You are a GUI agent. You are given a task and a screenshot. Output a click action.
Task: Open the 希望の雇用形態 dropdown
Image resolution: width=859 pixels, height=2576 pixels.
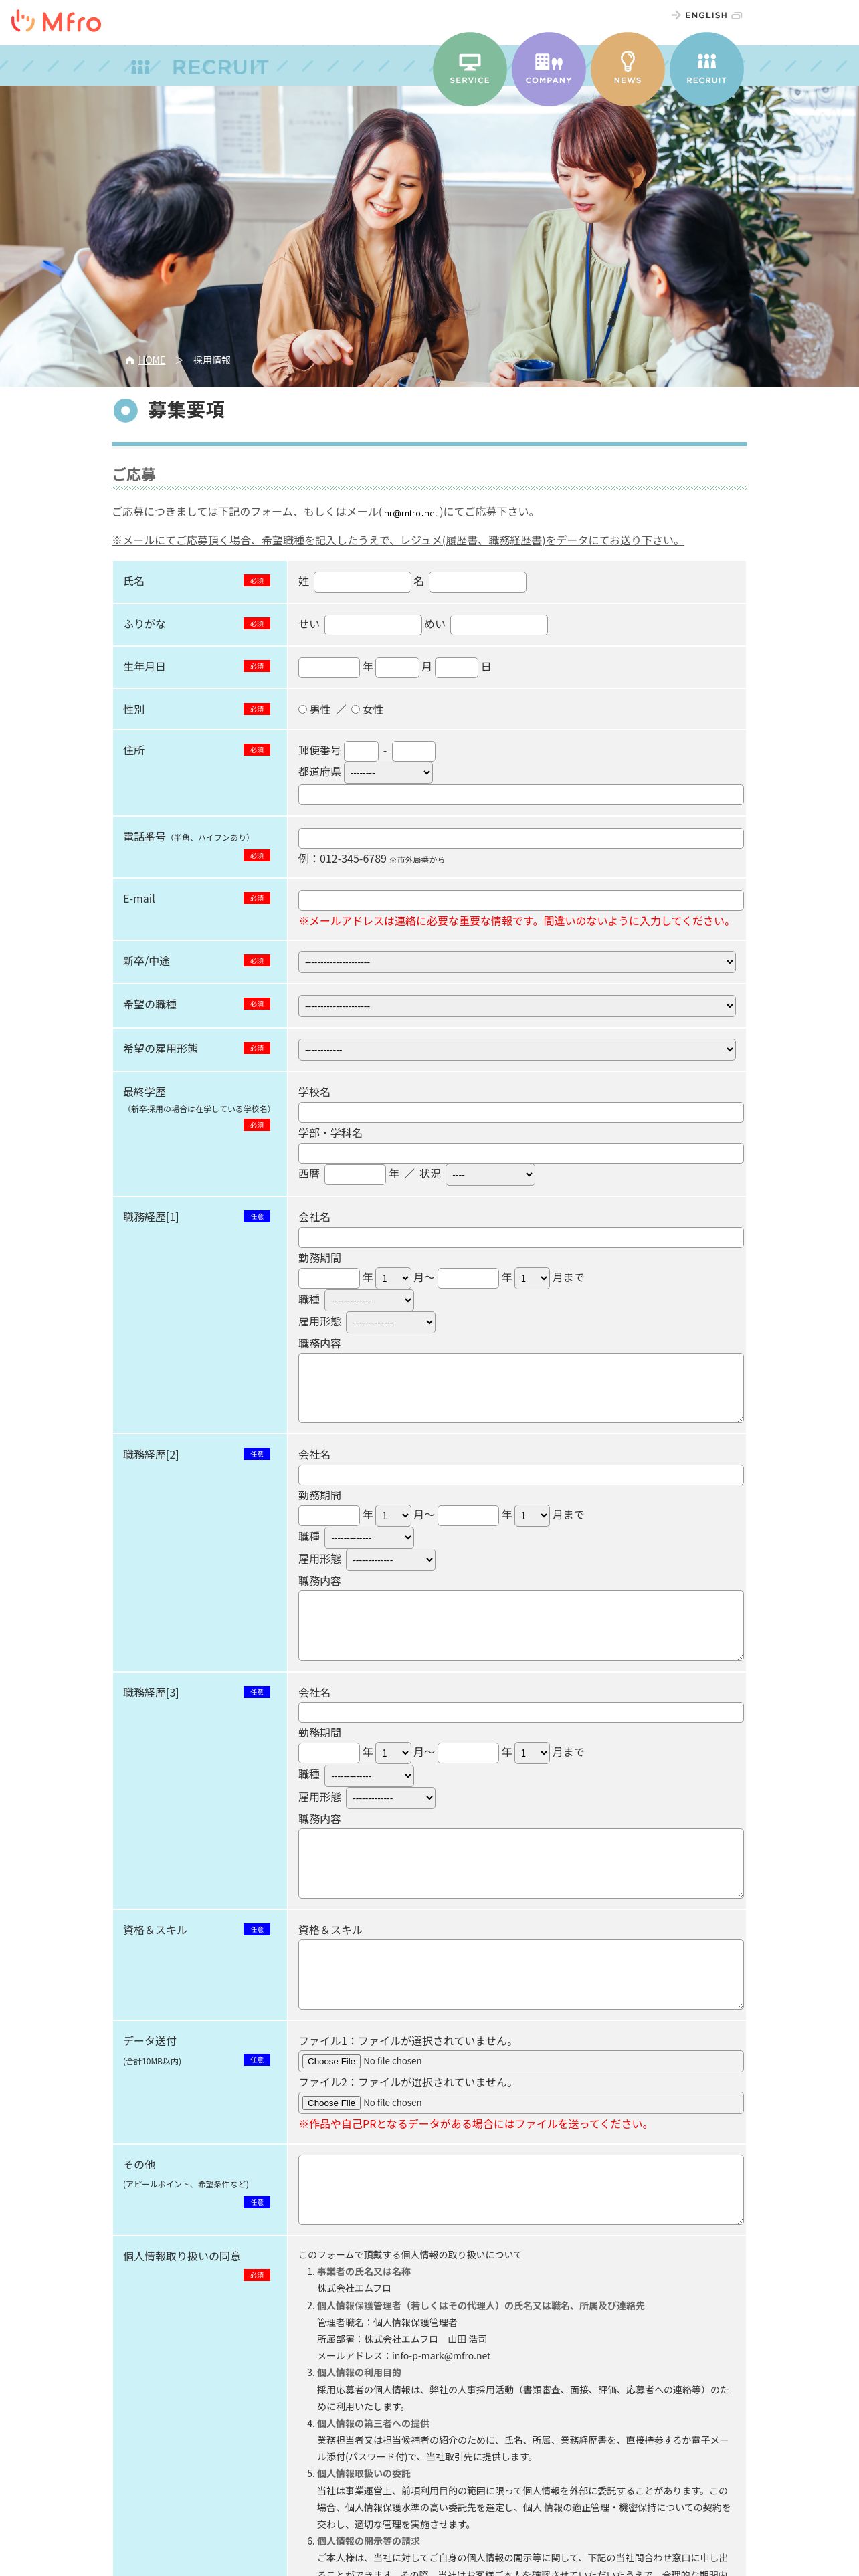click(x=517, y=1049)
